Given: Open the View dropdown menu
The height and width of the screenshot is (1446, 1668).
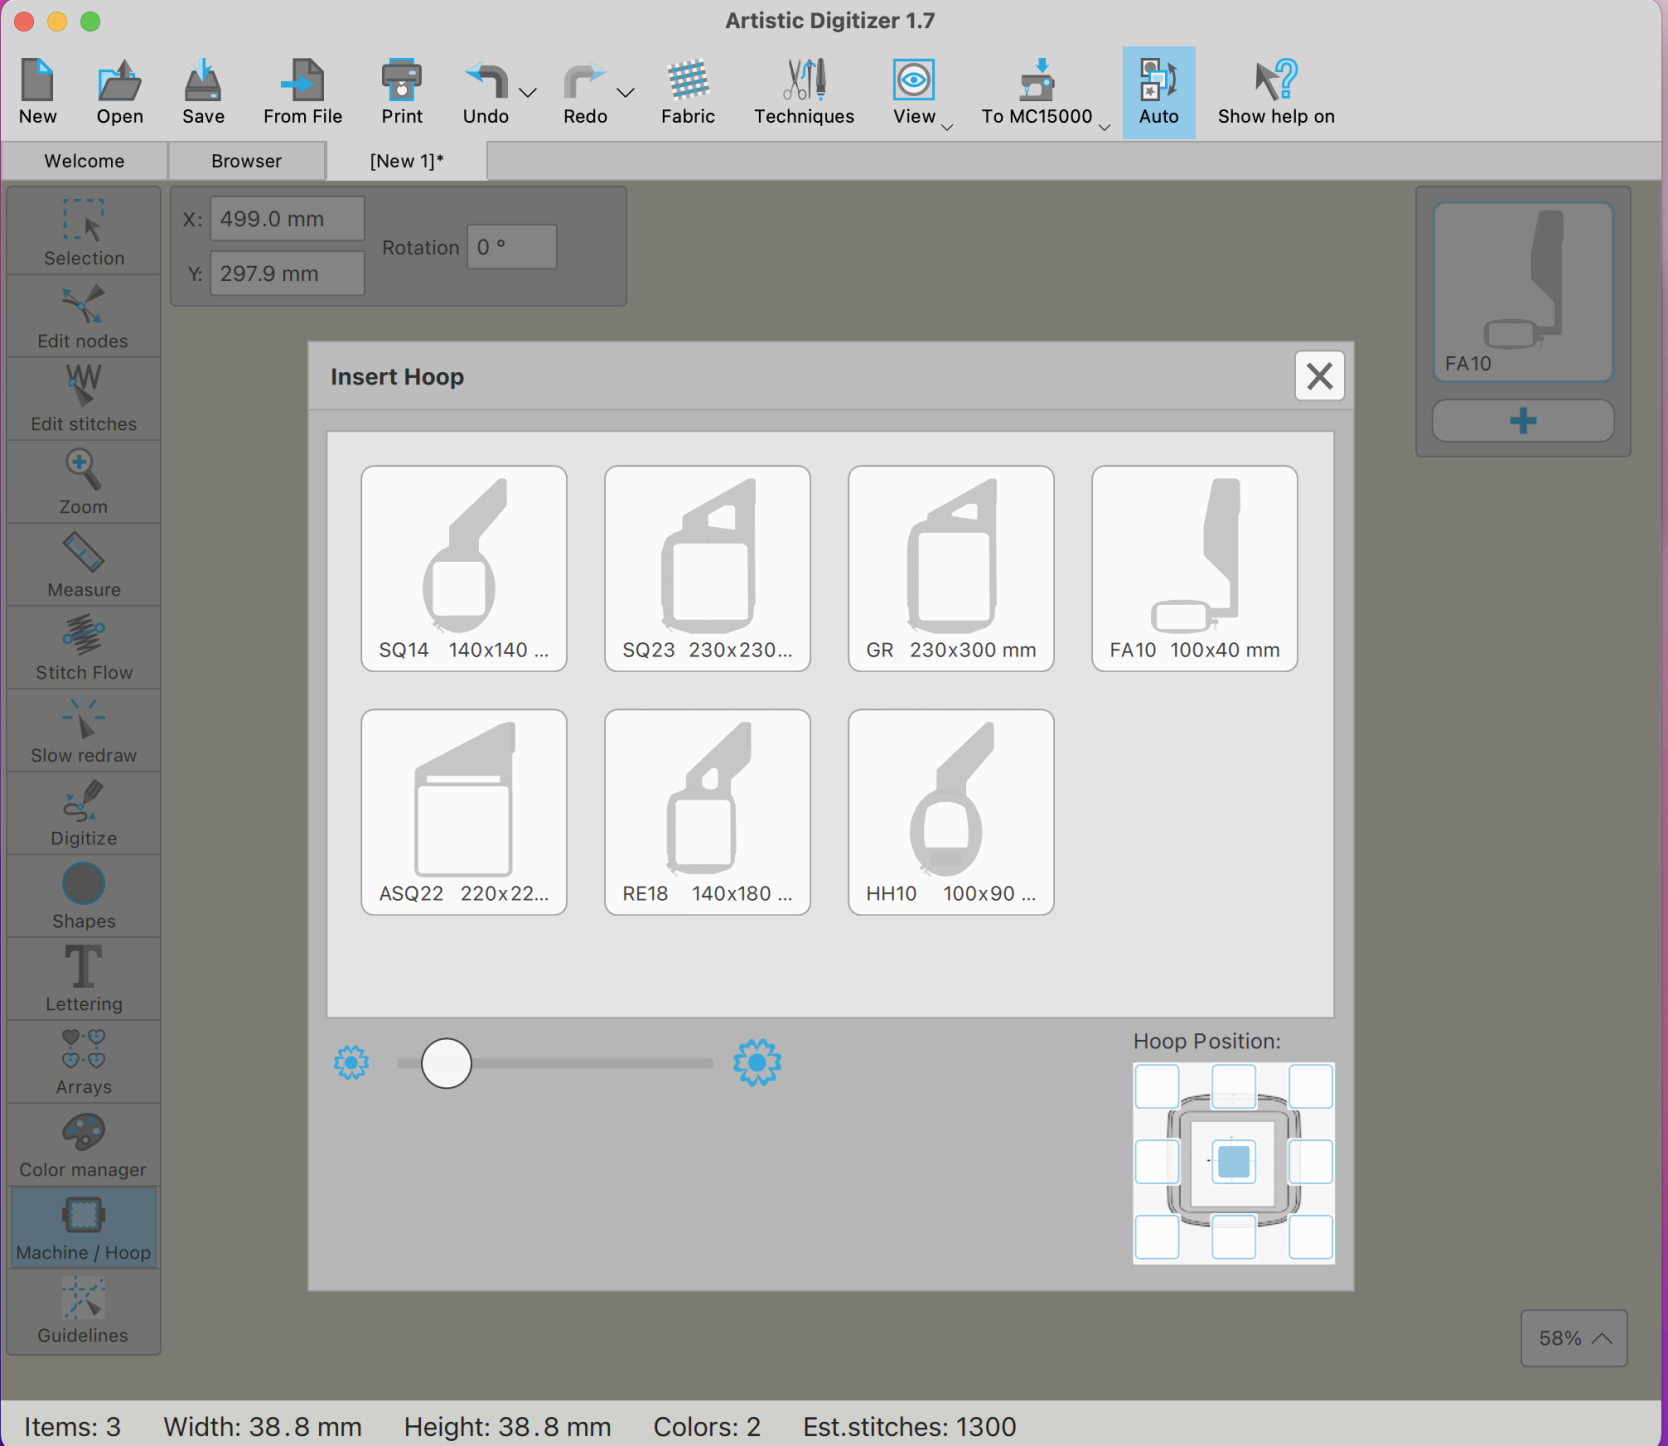Looking at the screenshot, I should pyautogui.click(x=946, y=127).
